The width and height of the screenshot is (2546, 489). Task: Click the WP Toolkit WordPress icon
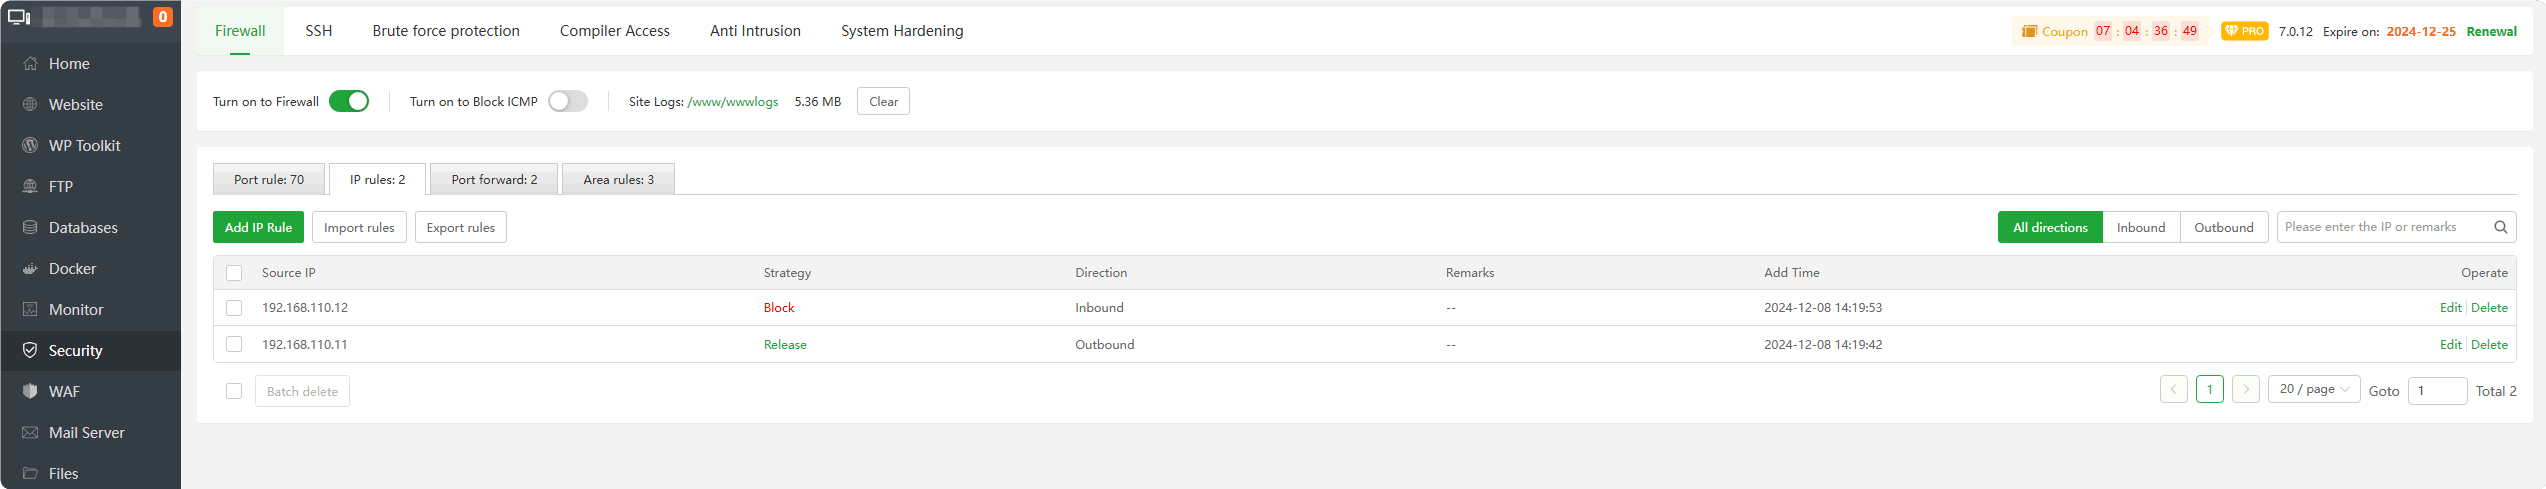coord(30,146)
